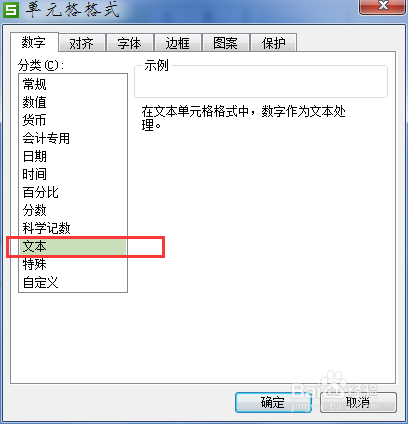This screenshot has width=408, height=424.
Task: Open the 字体 tab
Action: click(x=130, y=43)
